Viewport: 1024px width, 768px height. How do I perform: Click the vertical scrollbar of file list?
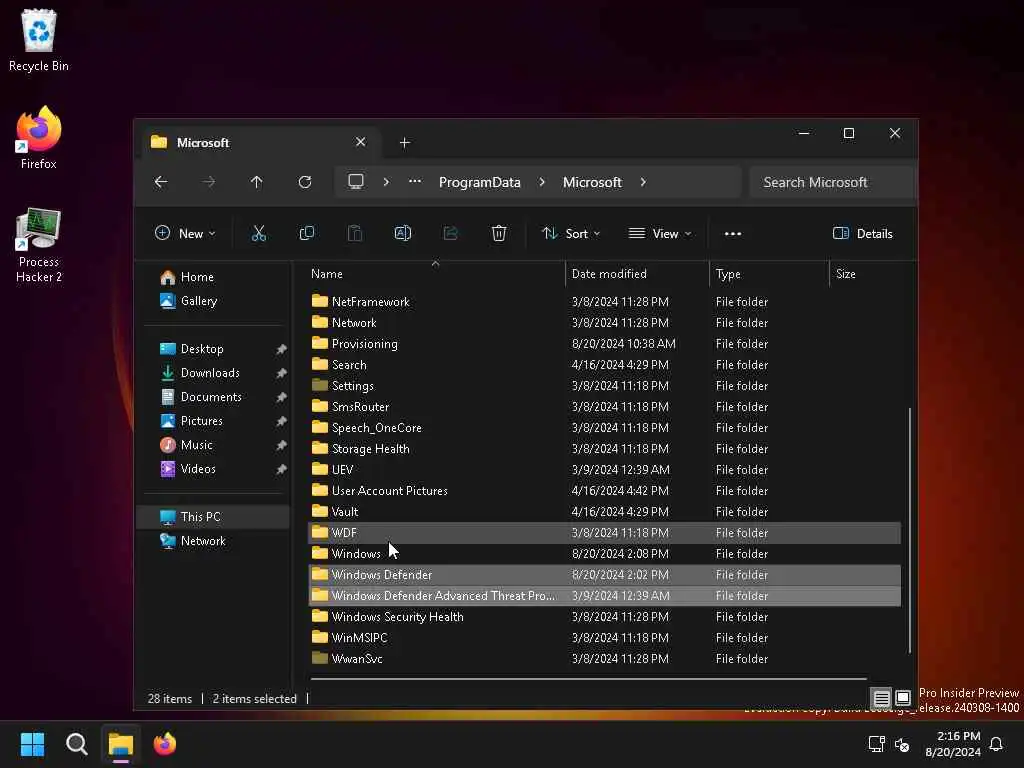click(909, 530)
